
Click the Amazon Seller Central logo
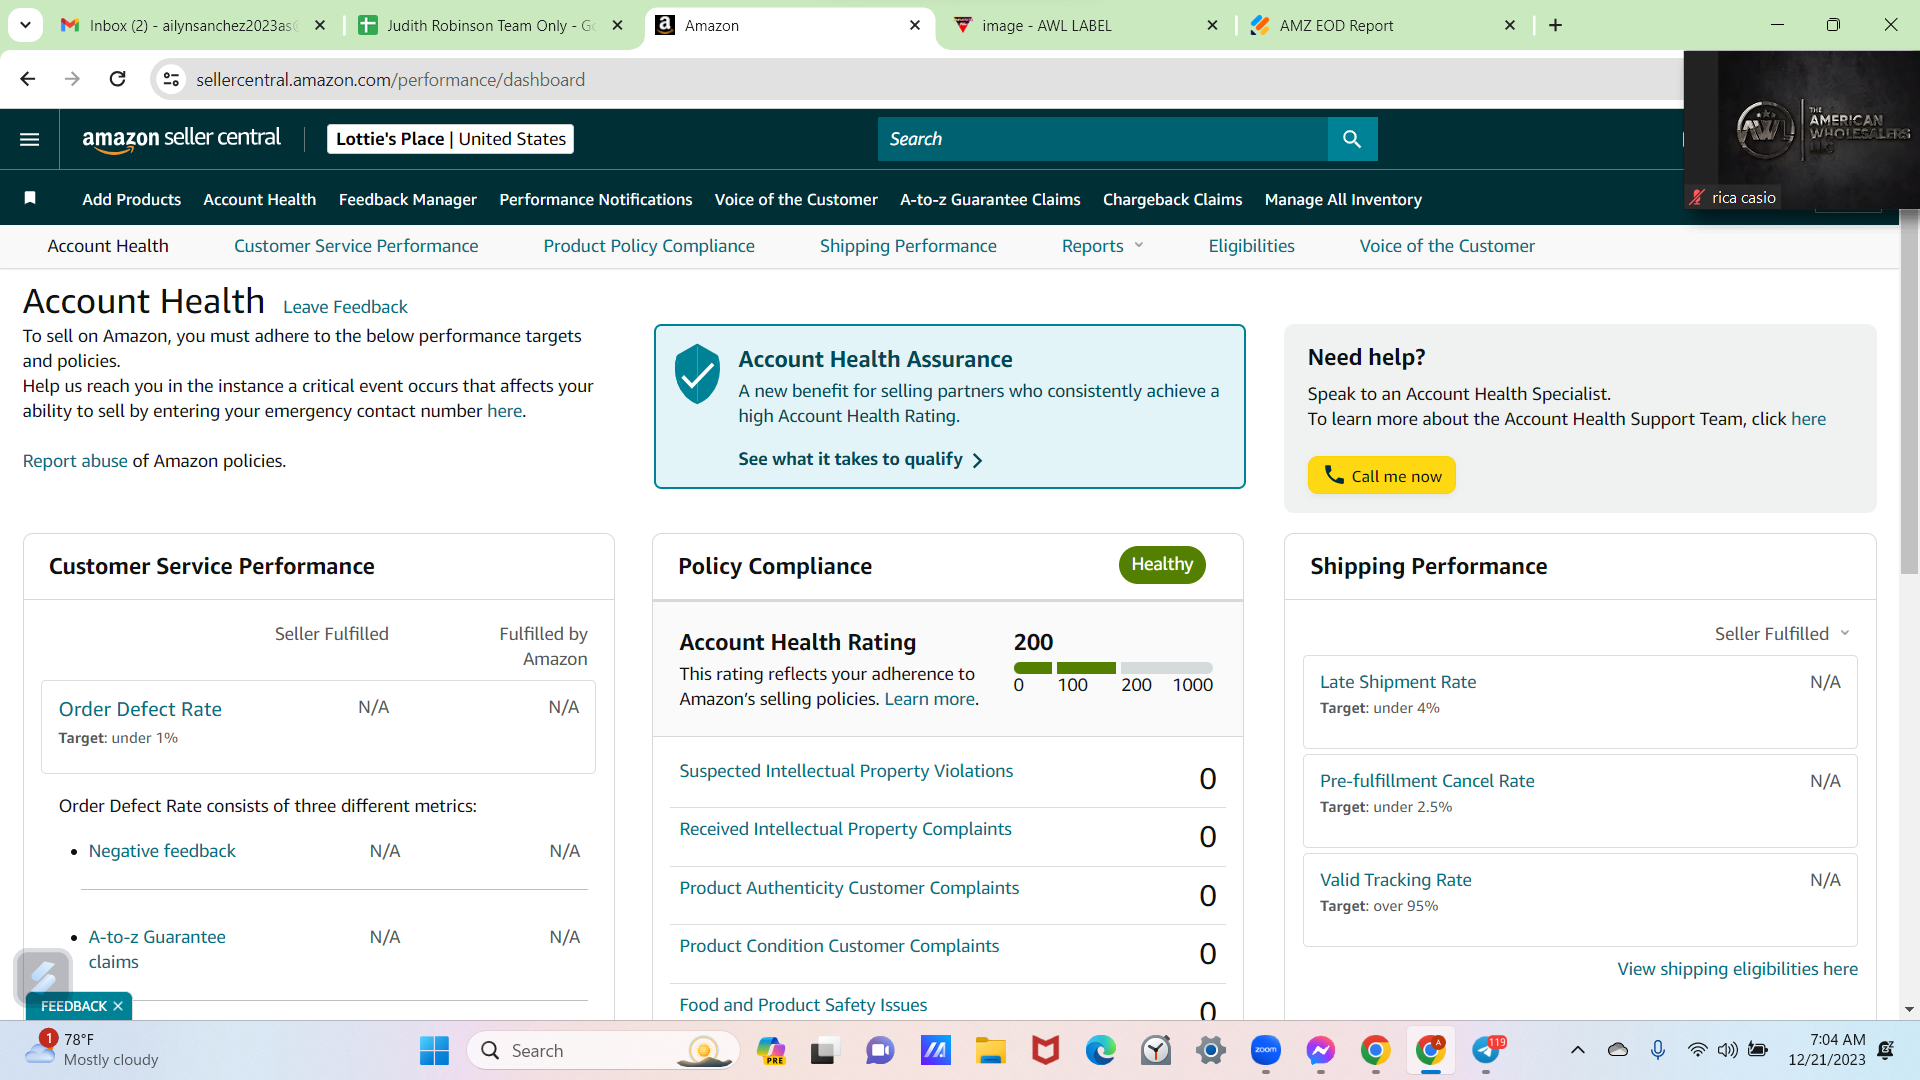click(181, 139)
